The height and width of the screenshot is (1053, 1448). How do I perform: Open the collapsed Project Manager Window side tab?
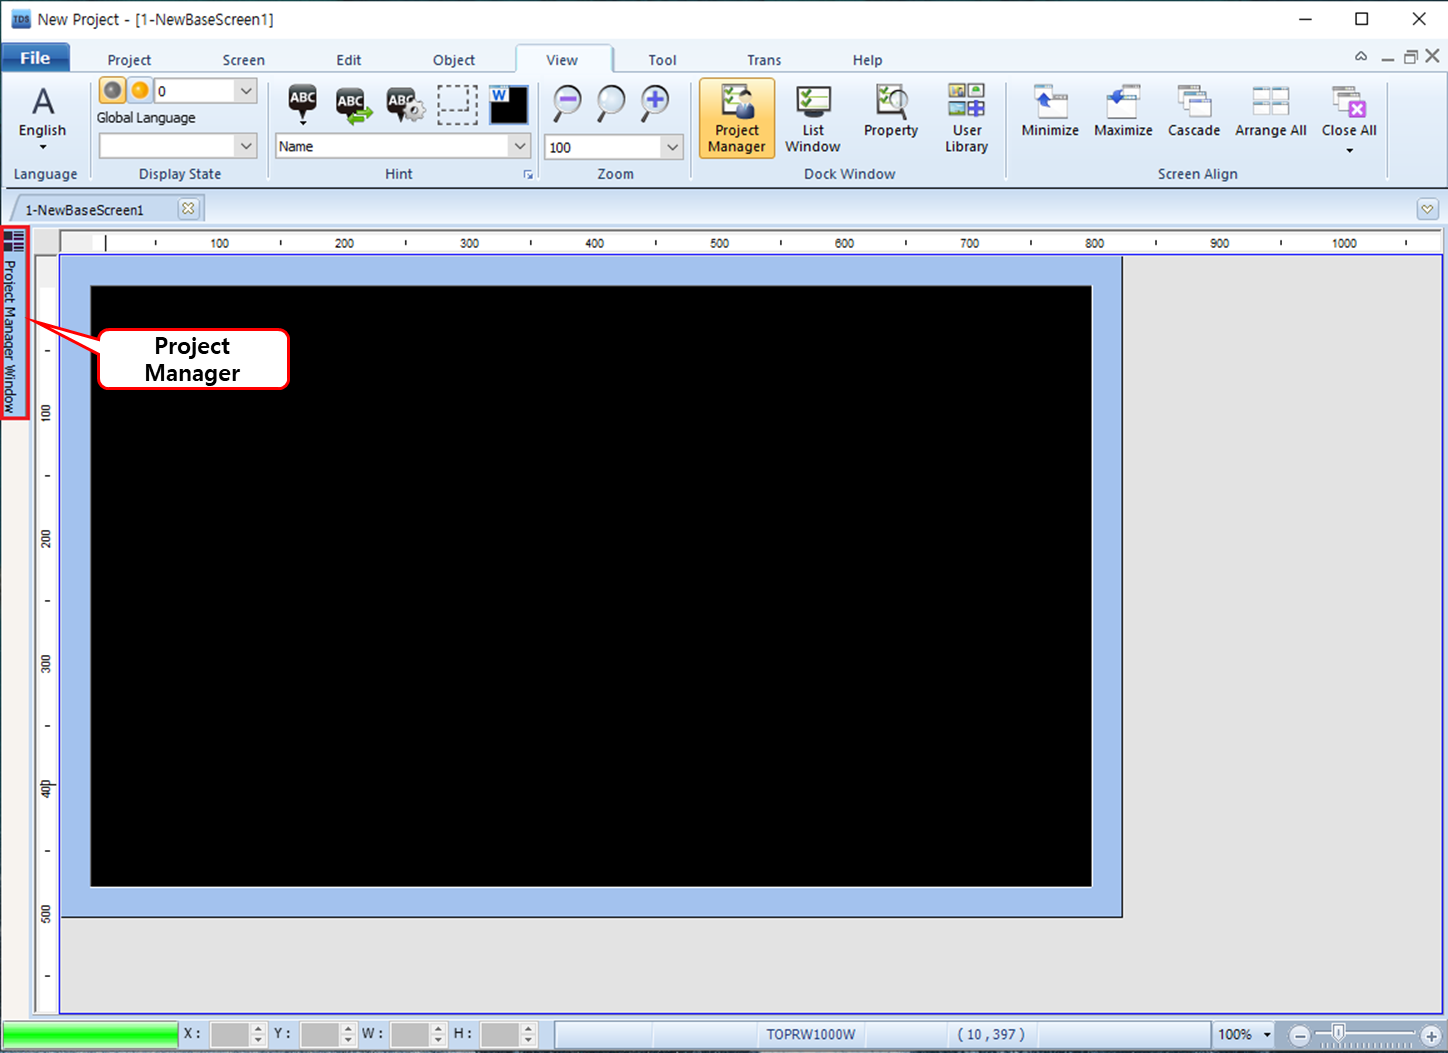pos(10,337)
